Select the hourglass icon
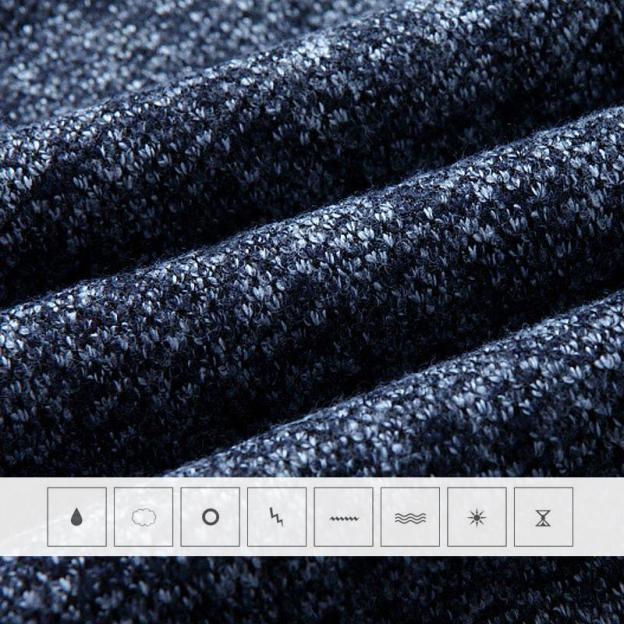The image size is (624, 624). point(543,517)
